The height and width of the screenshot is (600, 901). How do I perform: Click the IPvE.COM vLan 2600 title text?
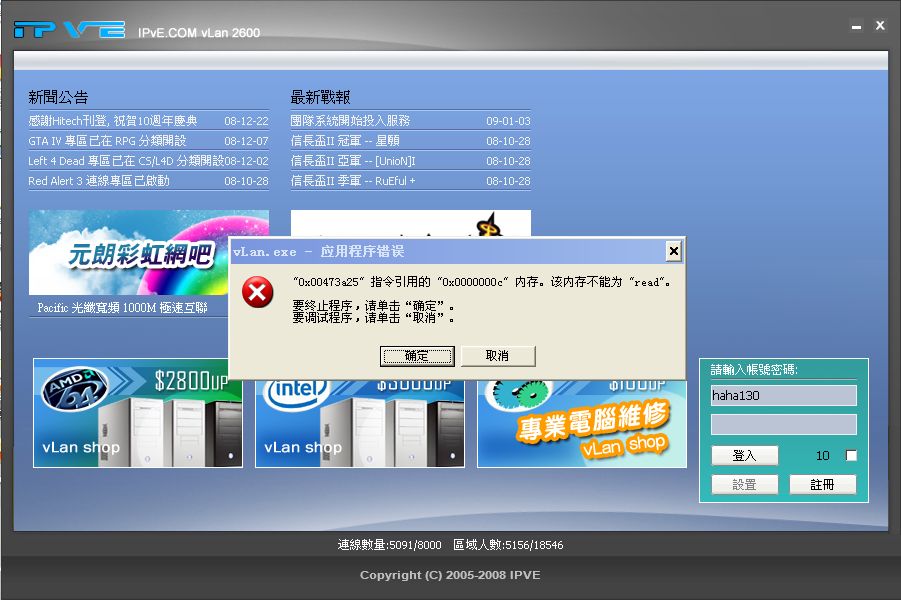(x=199, y=33)
